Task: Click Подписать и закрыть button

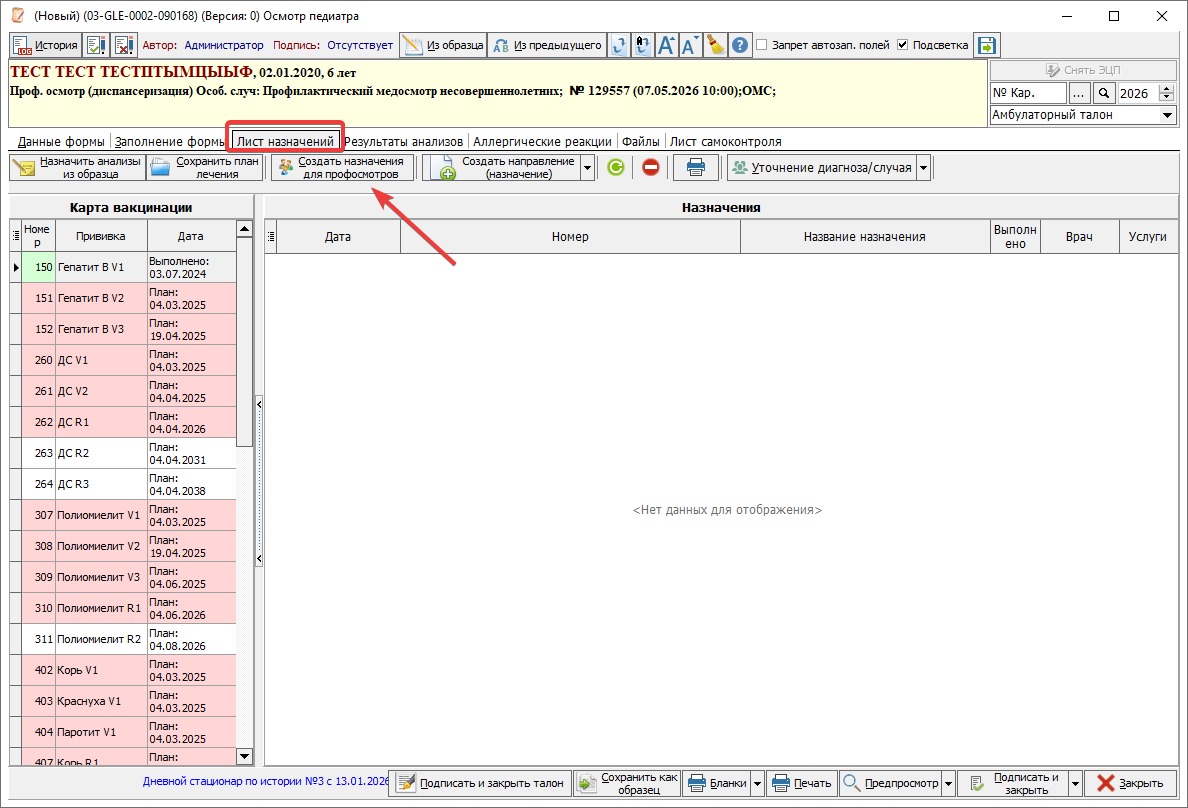Action: 1013,783
